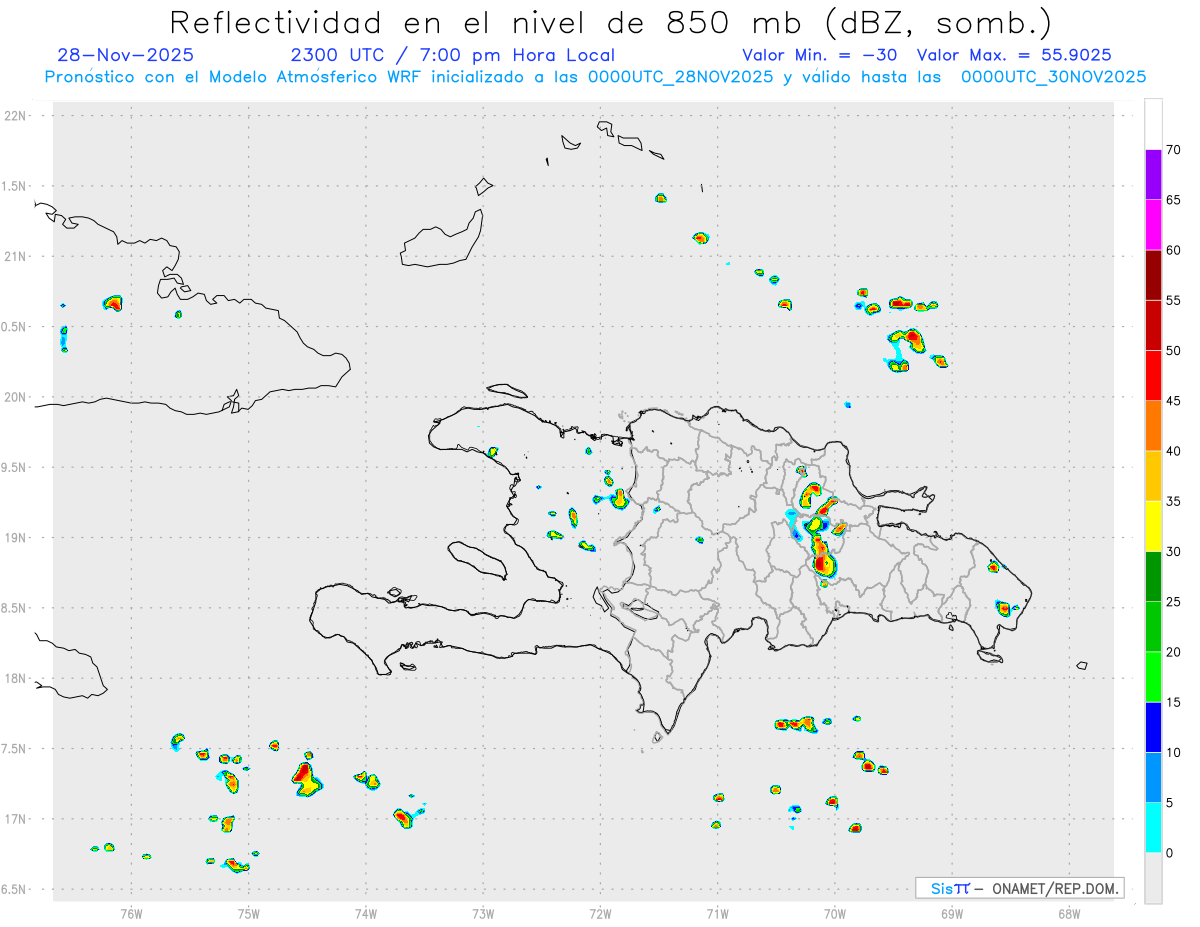Click the 'SisTT – ONAMET/REP.DOM.' credit box

(1020, 888)
